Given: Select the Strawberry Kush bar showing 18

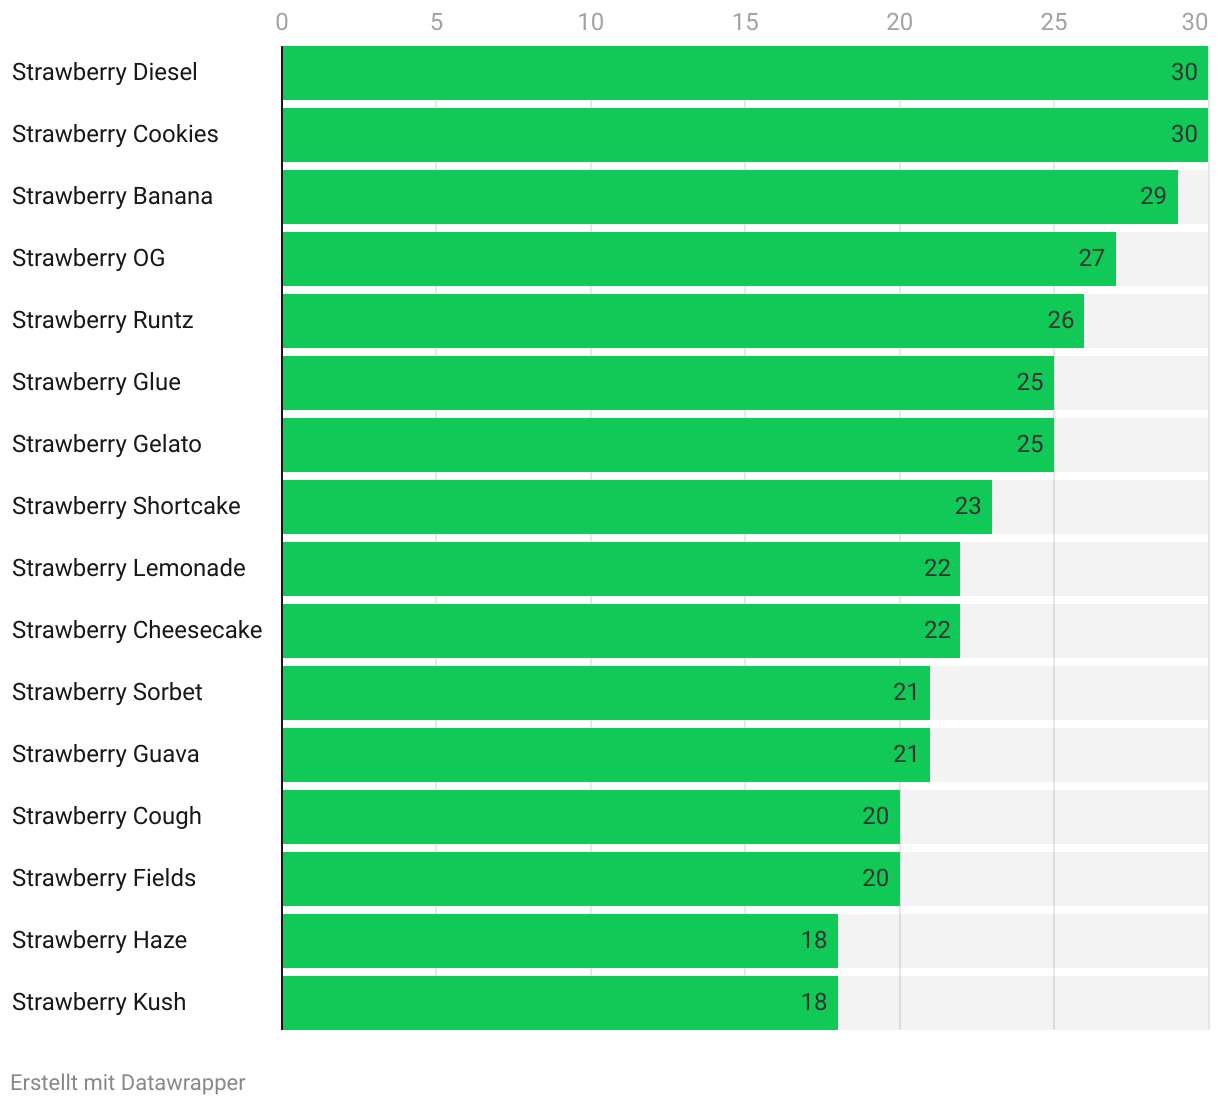Looking at the screenshot, I should pyautogui.click(x=560, y=1003).
